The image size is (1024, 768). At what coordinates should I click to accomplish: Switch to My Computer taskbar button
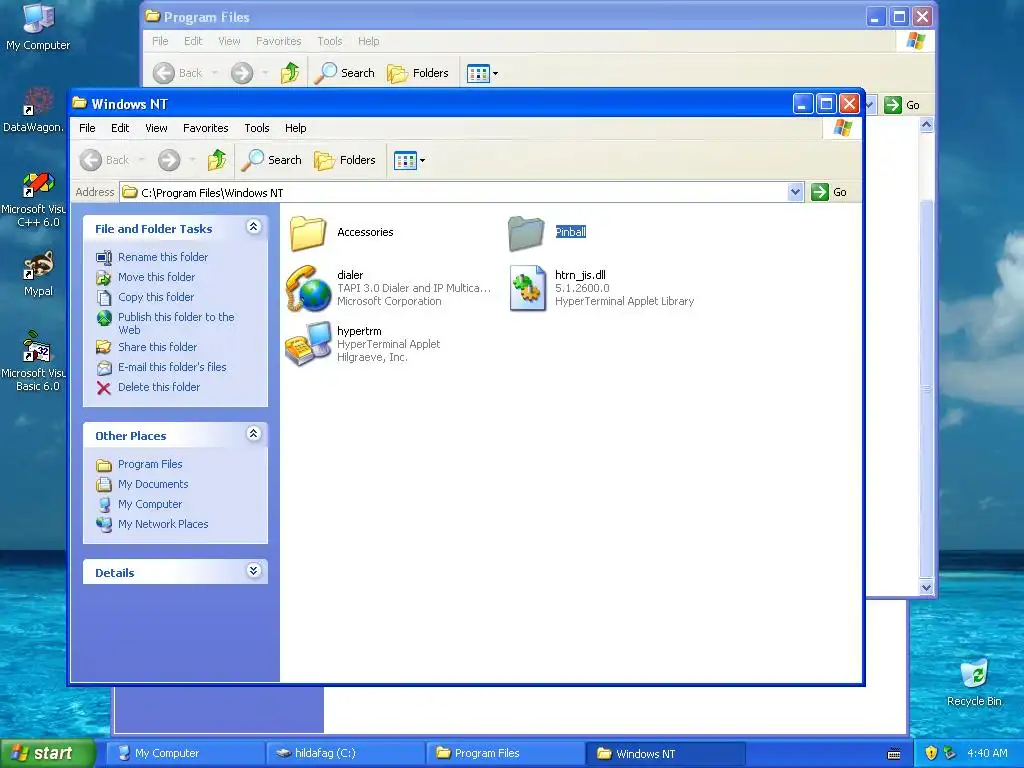point(185,754)
